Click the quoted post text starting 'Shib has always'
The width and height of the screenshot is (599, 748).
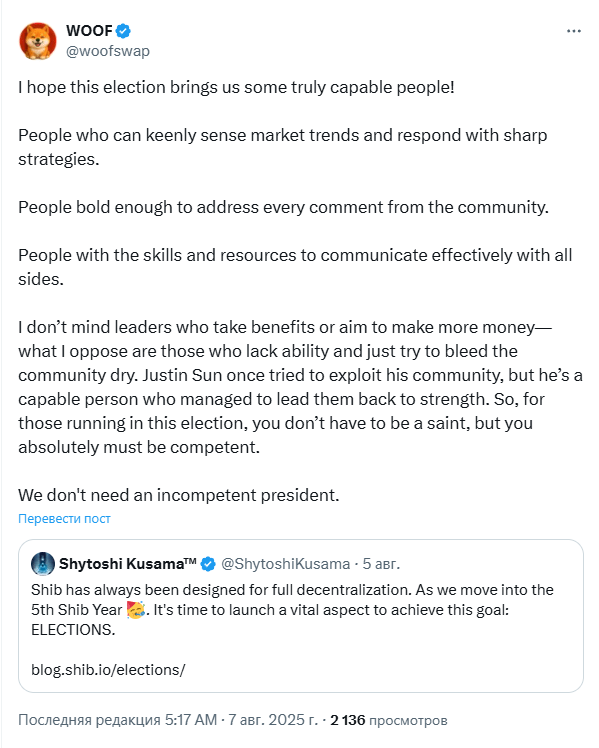point(292,610)
